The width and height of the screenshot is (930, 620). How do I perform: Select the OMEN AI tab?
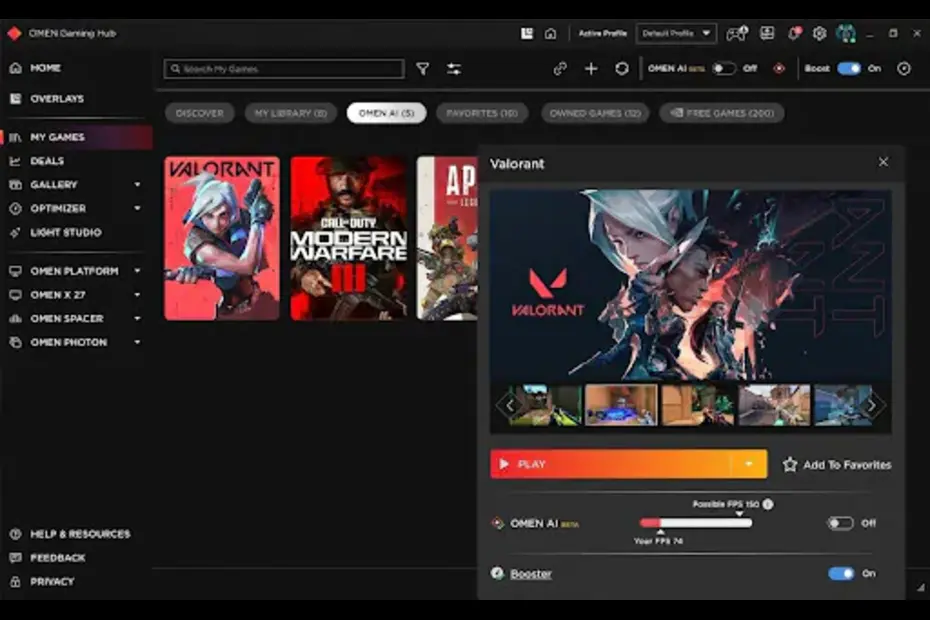(x=386, y=113)
